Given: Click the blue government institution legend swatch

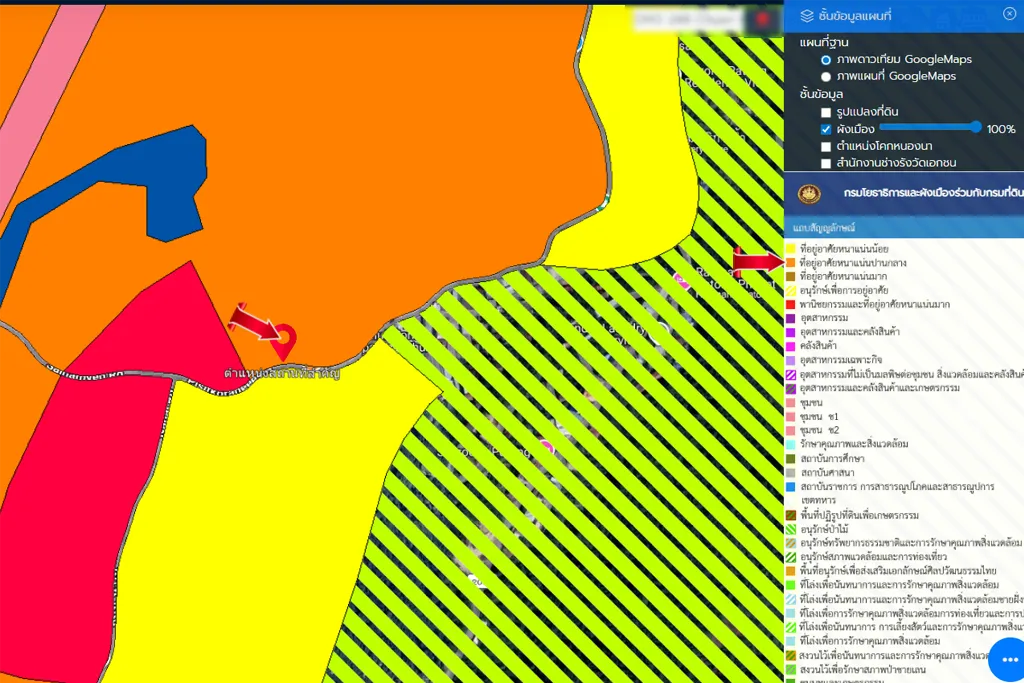Looking at the screenshot, I should [790, 486].
